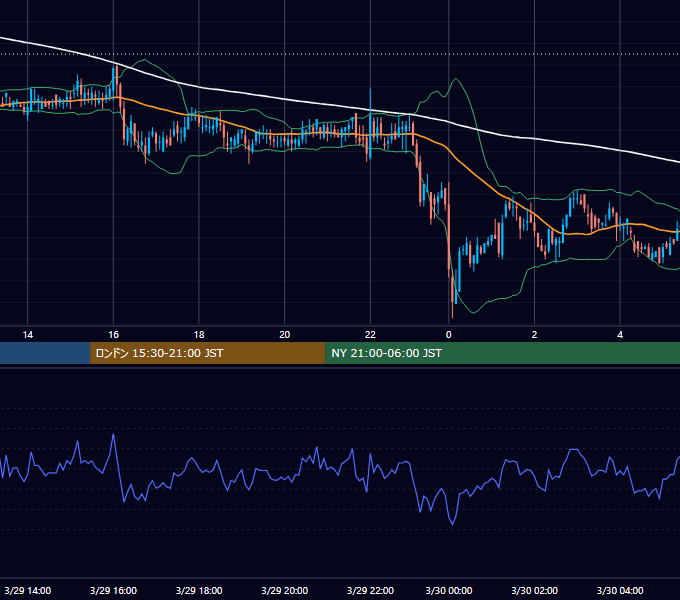Click the 3/30 02:00 date label
The height and width of the screenshot is (600, 680).
click(x=534, y=590)
